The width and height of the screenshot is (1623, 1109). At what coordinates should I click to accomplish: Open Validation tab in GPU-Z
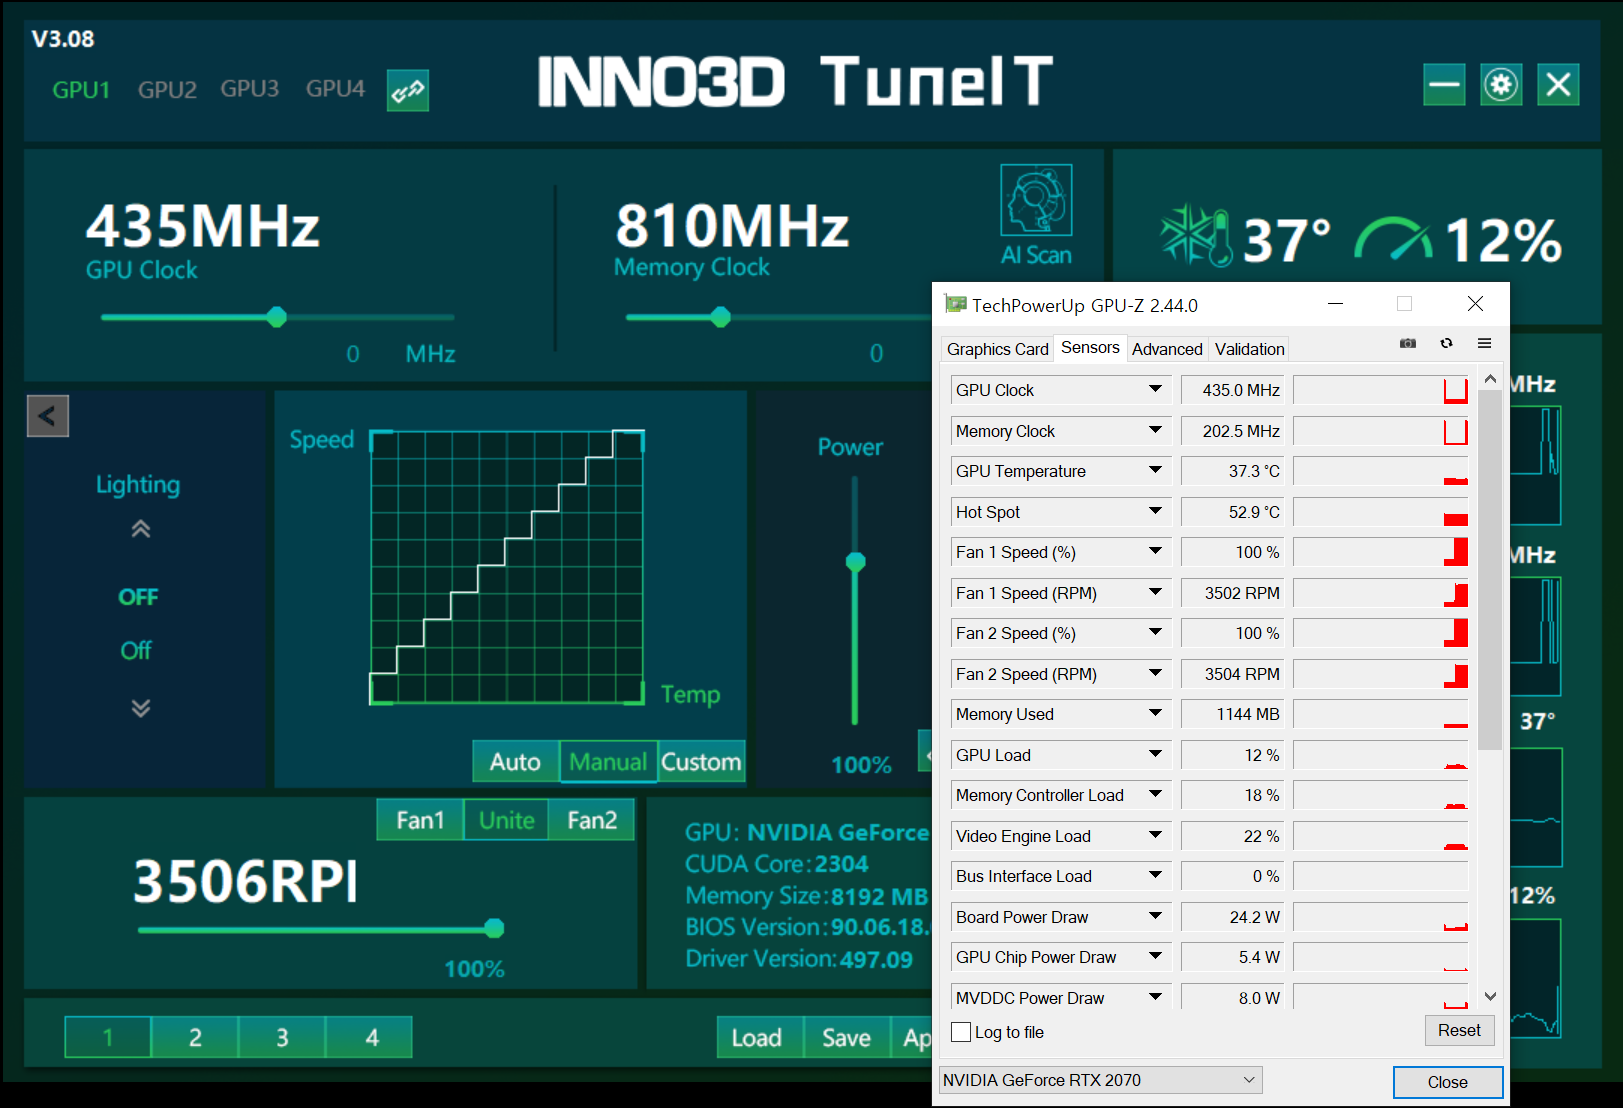pos(1249,349)
